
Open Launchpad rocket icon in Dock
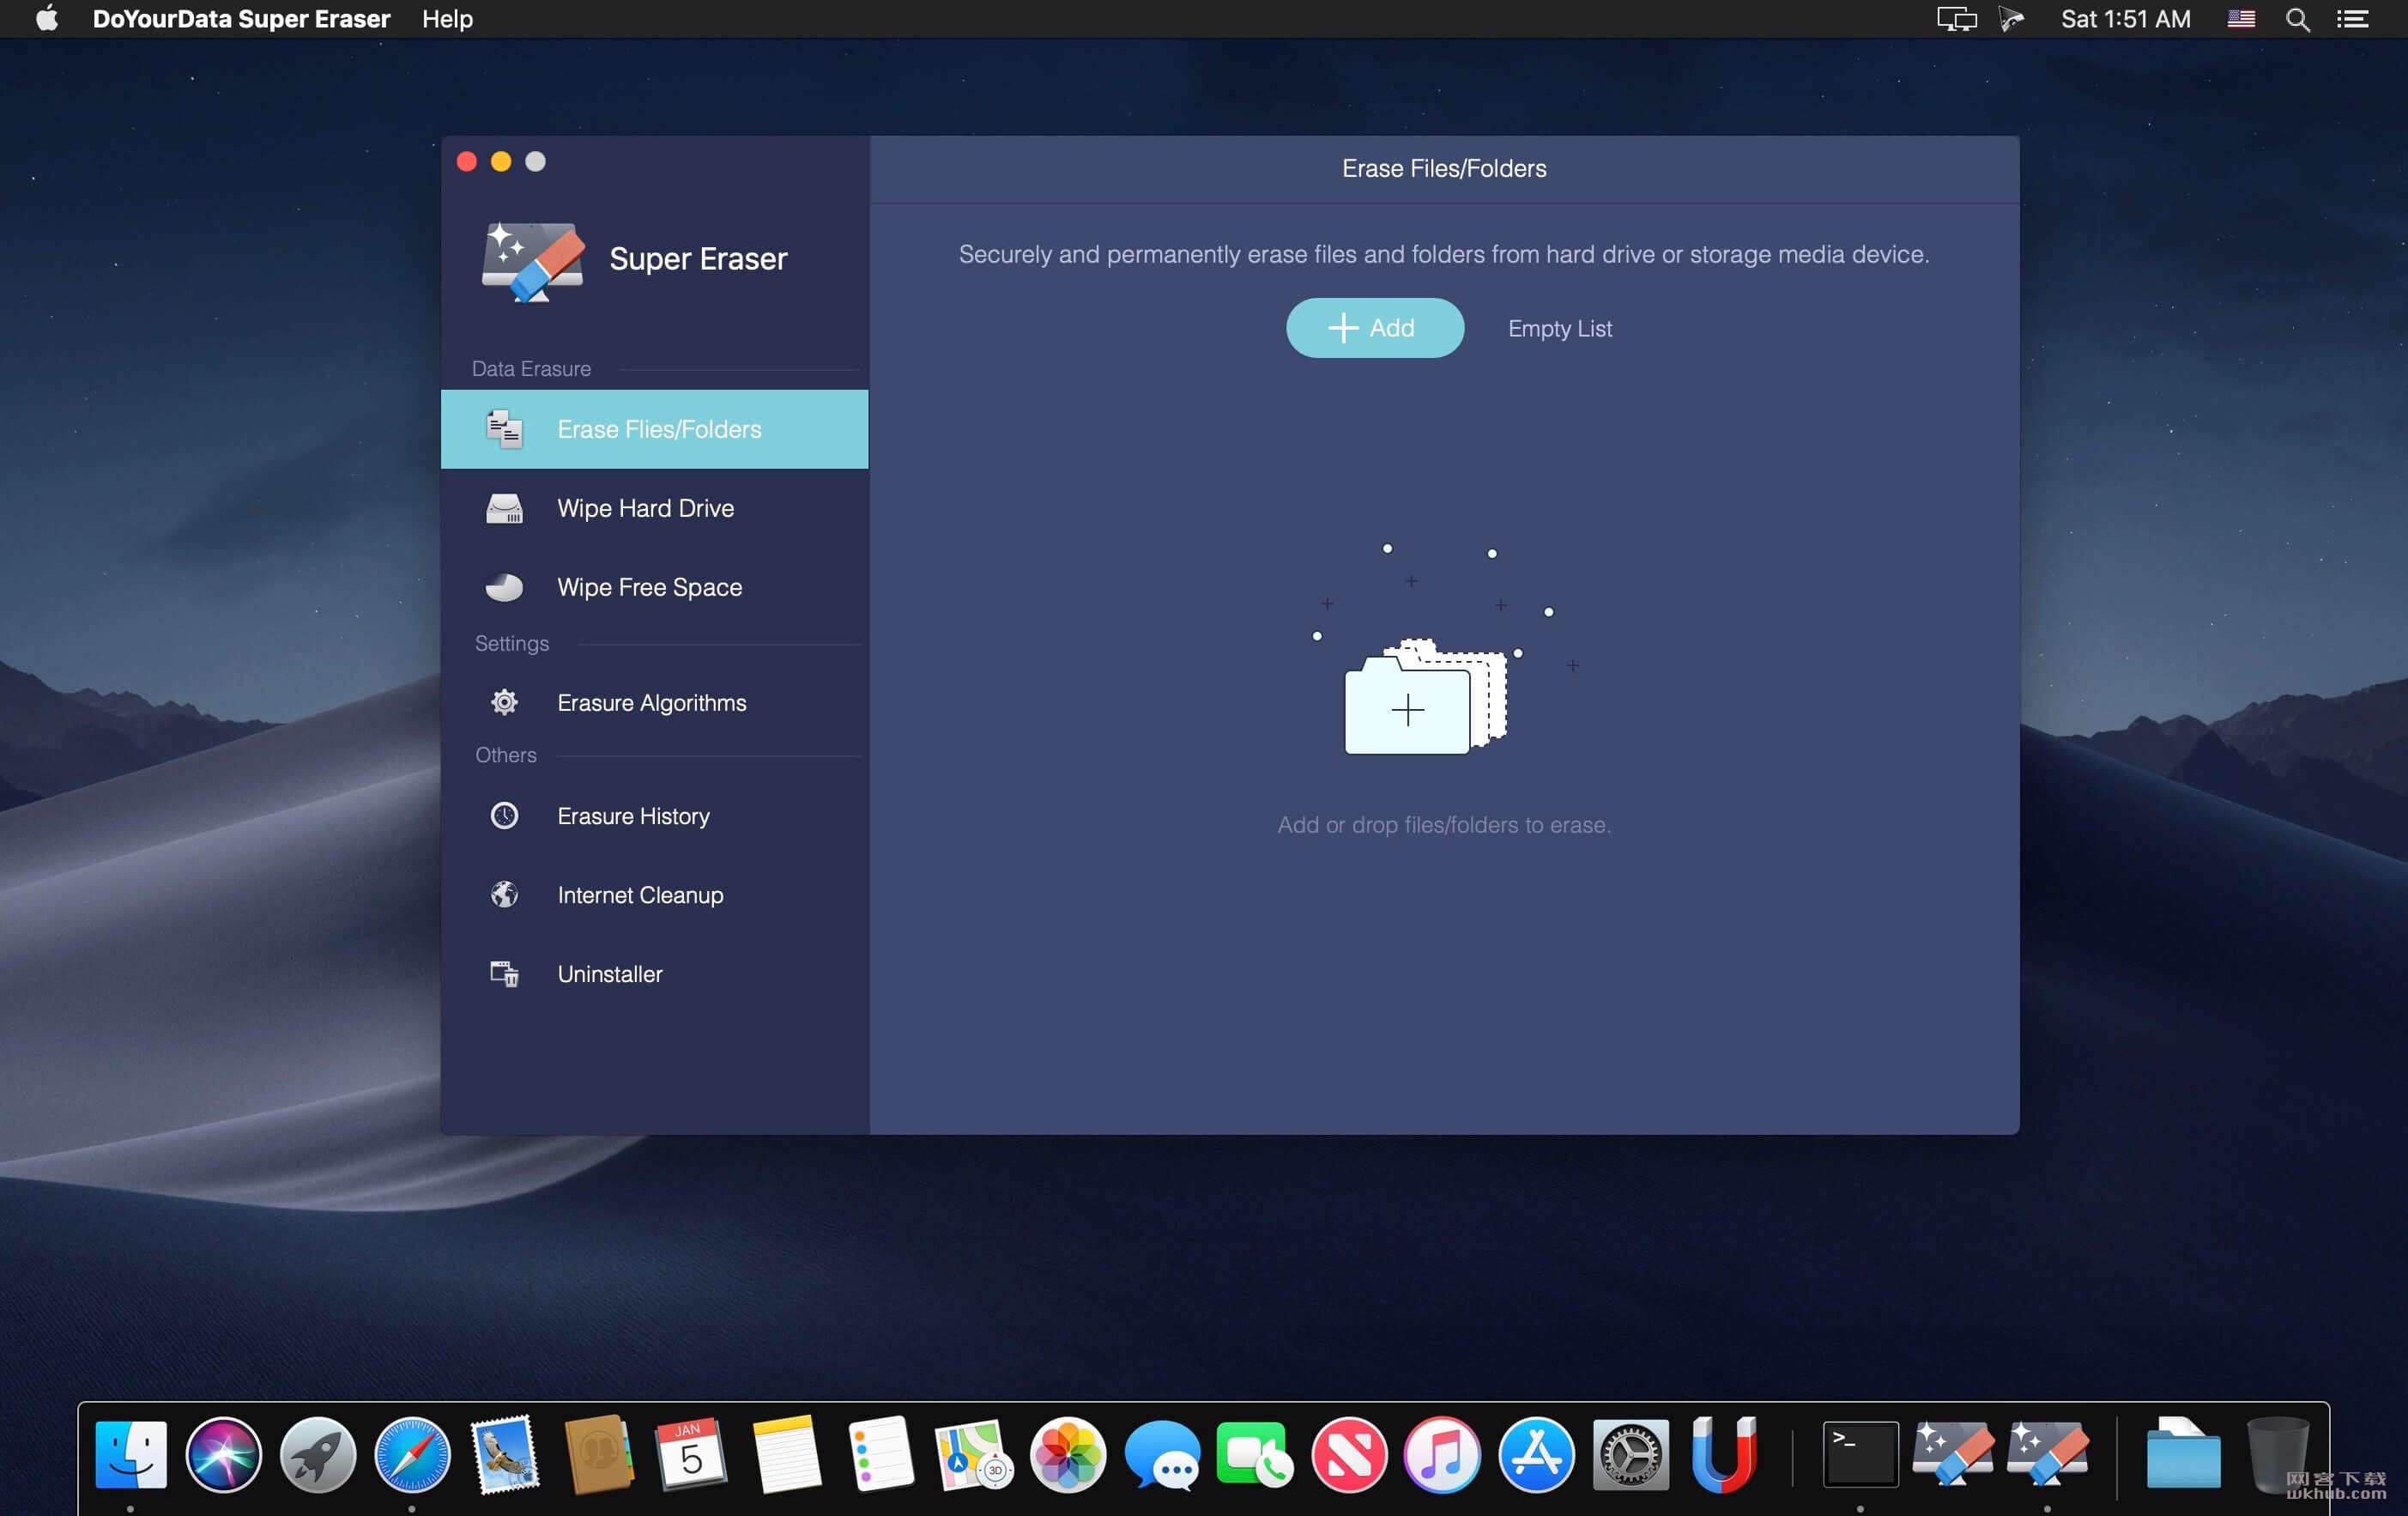point(318,1454)
